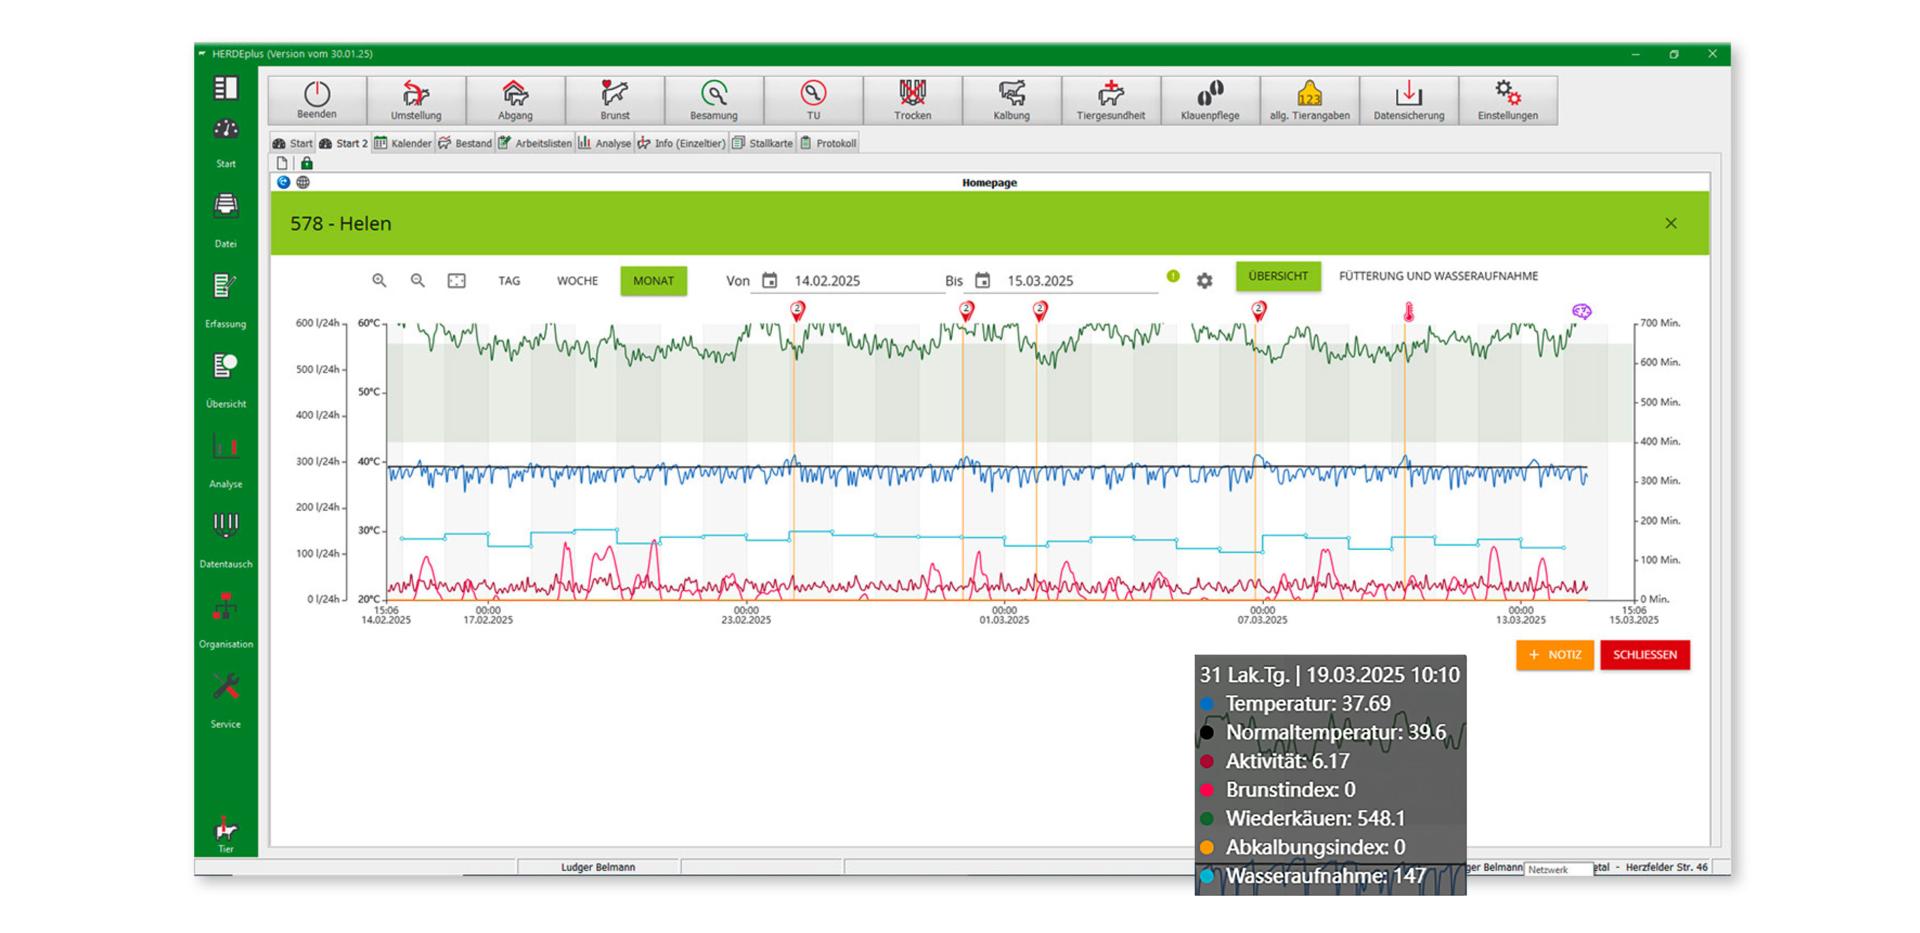The height and width of the screenshot is (933, 1920).
Task: Open the Brunst heat recording tool
Action: [615, 100]
